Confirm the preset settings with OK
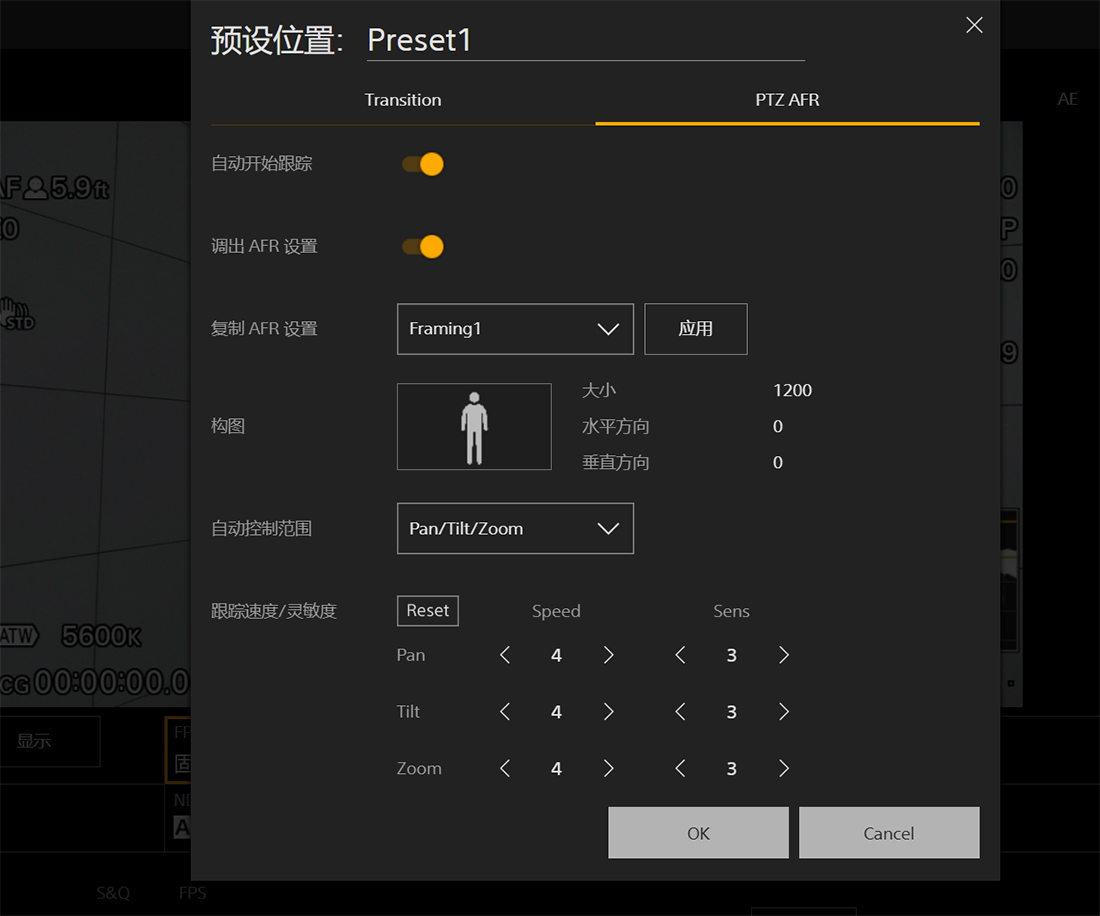Viewport: 1100px width, 916px height. click(x=697, y=832)
